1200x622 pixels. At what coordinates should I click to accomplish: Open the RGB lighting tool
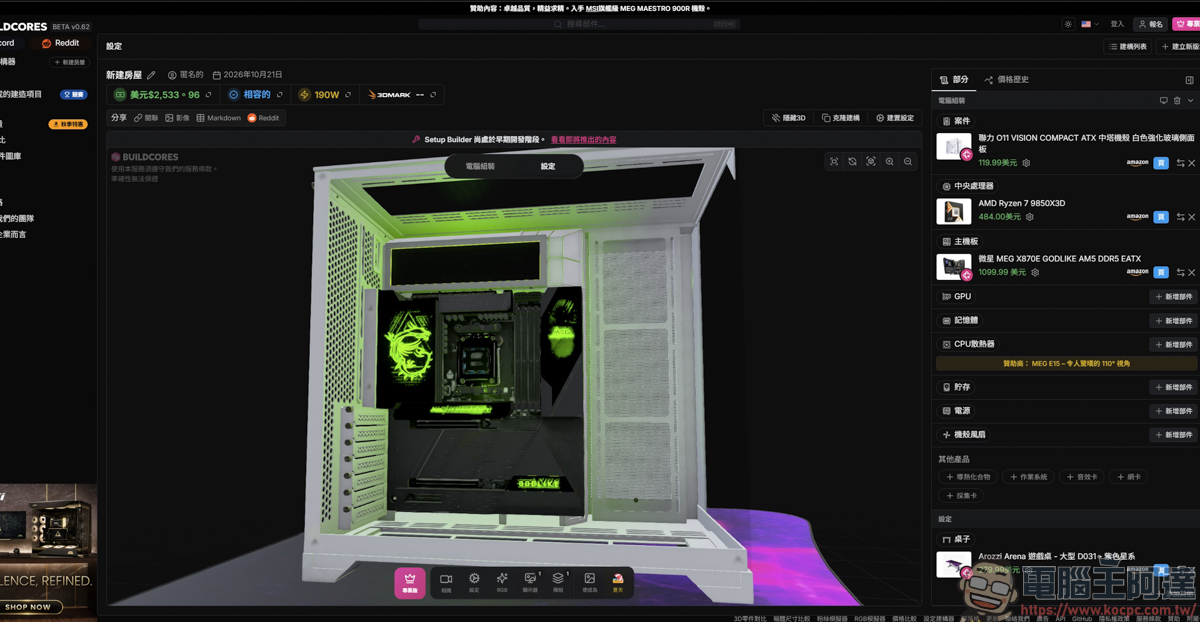tap(502, 583)
